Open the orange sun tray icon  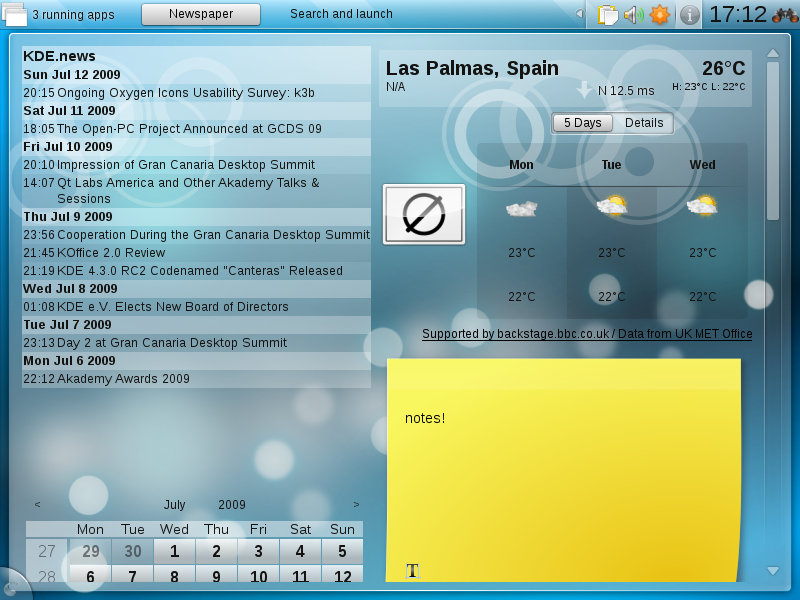coord(660,15)
